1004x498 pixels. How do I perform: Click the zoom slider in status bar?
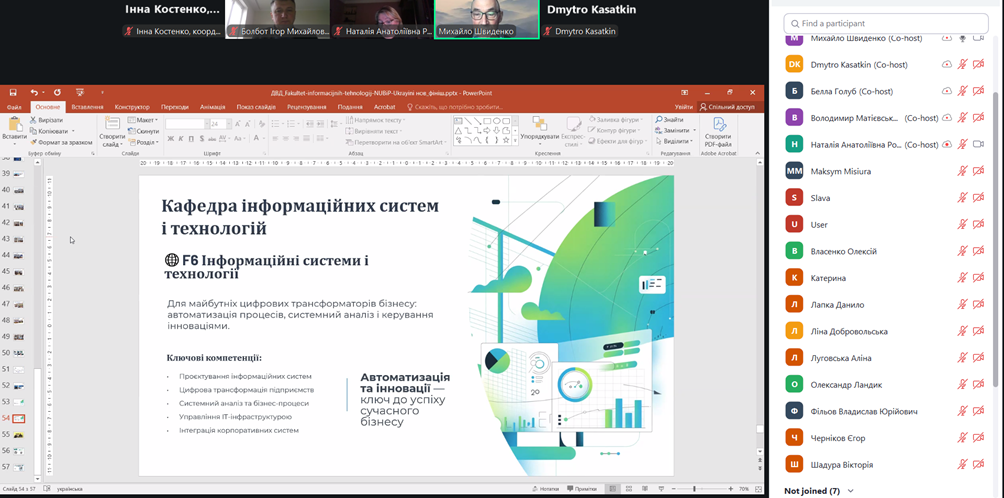coord(694,489)
